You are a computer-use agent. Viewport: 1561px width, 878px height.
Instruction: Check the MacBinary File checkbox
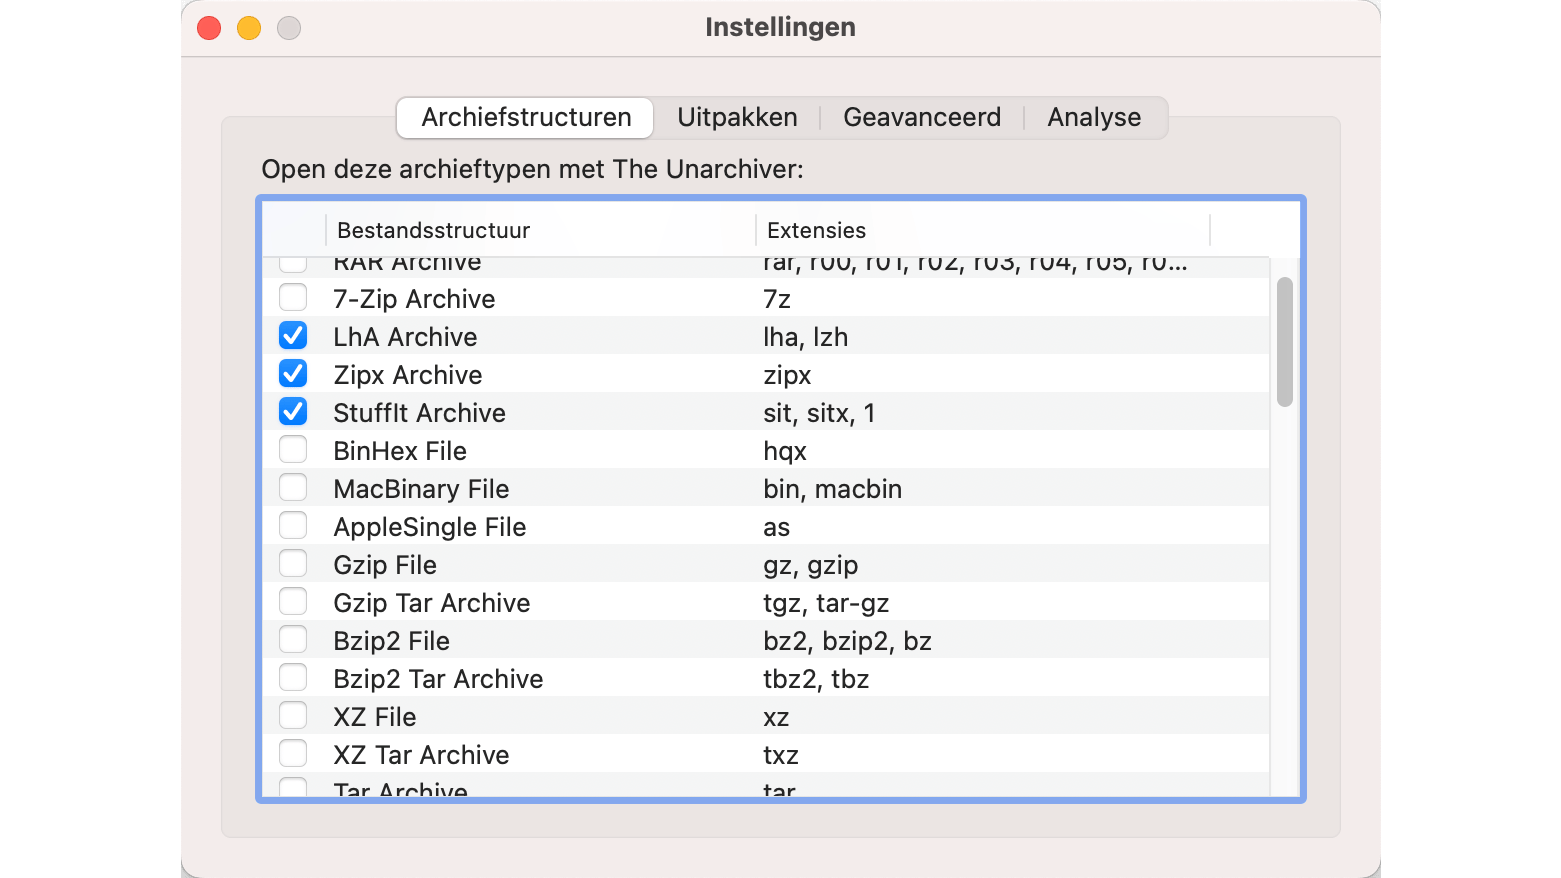pyautogui.click(x=293, y=487)
